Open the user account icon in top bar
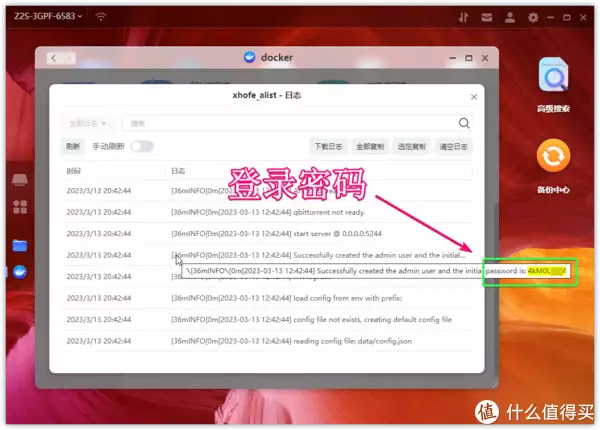This screenshot has width=600, height=430. click(x=510, y=17)
